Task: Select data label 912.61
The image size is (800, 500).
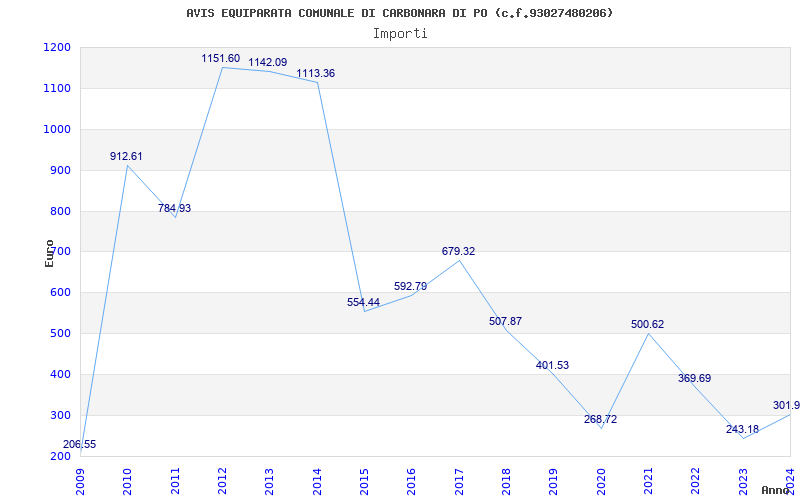Action: (x=126, y=156)
